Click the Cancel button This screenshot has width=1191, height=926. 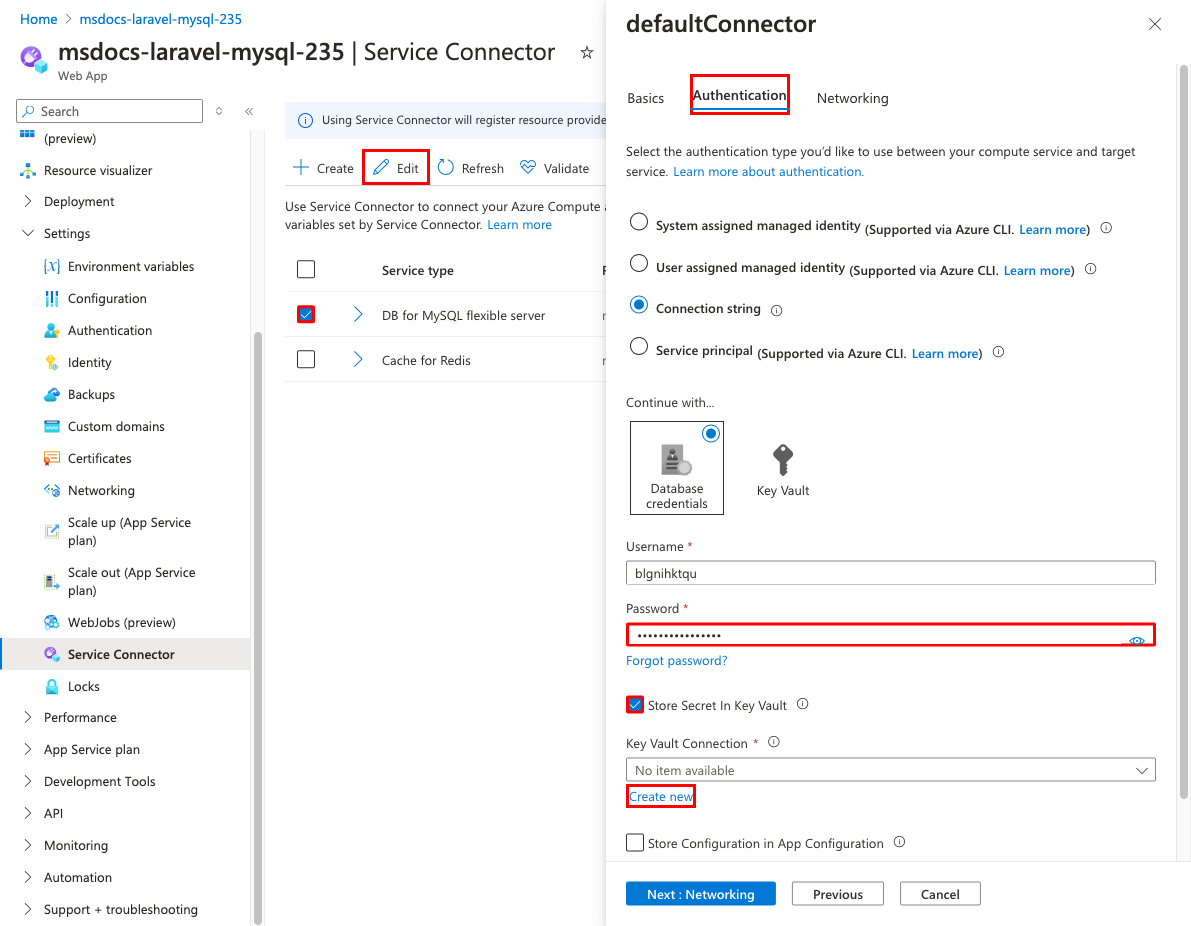(x=940, y=894)
